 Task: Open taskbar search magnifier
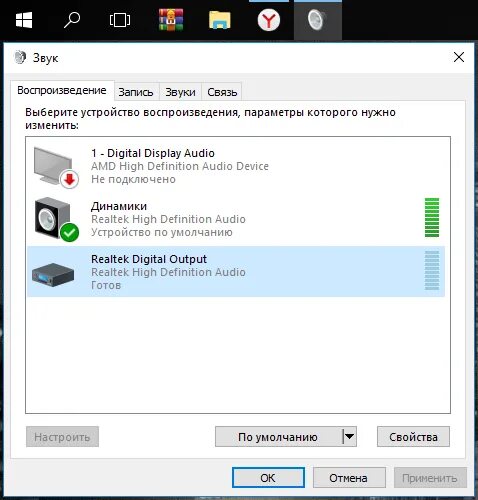[72, 20]
